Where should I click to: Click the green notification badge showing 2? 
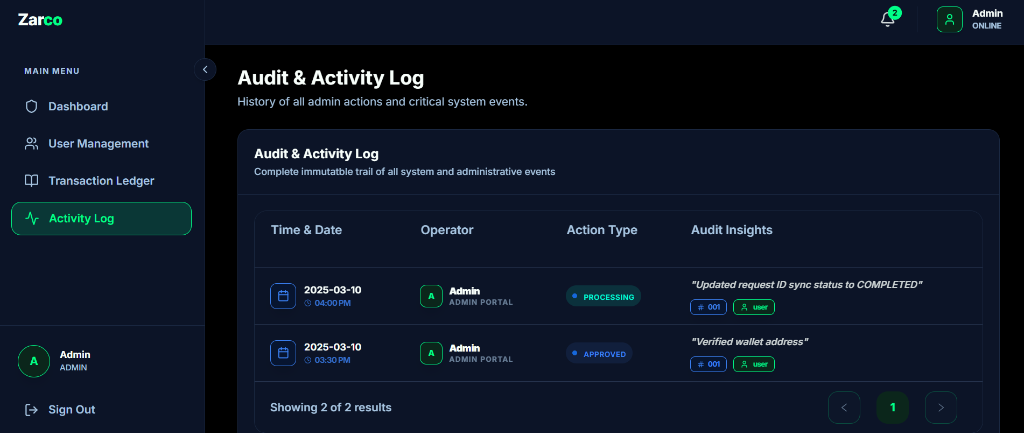coord(895,13)
